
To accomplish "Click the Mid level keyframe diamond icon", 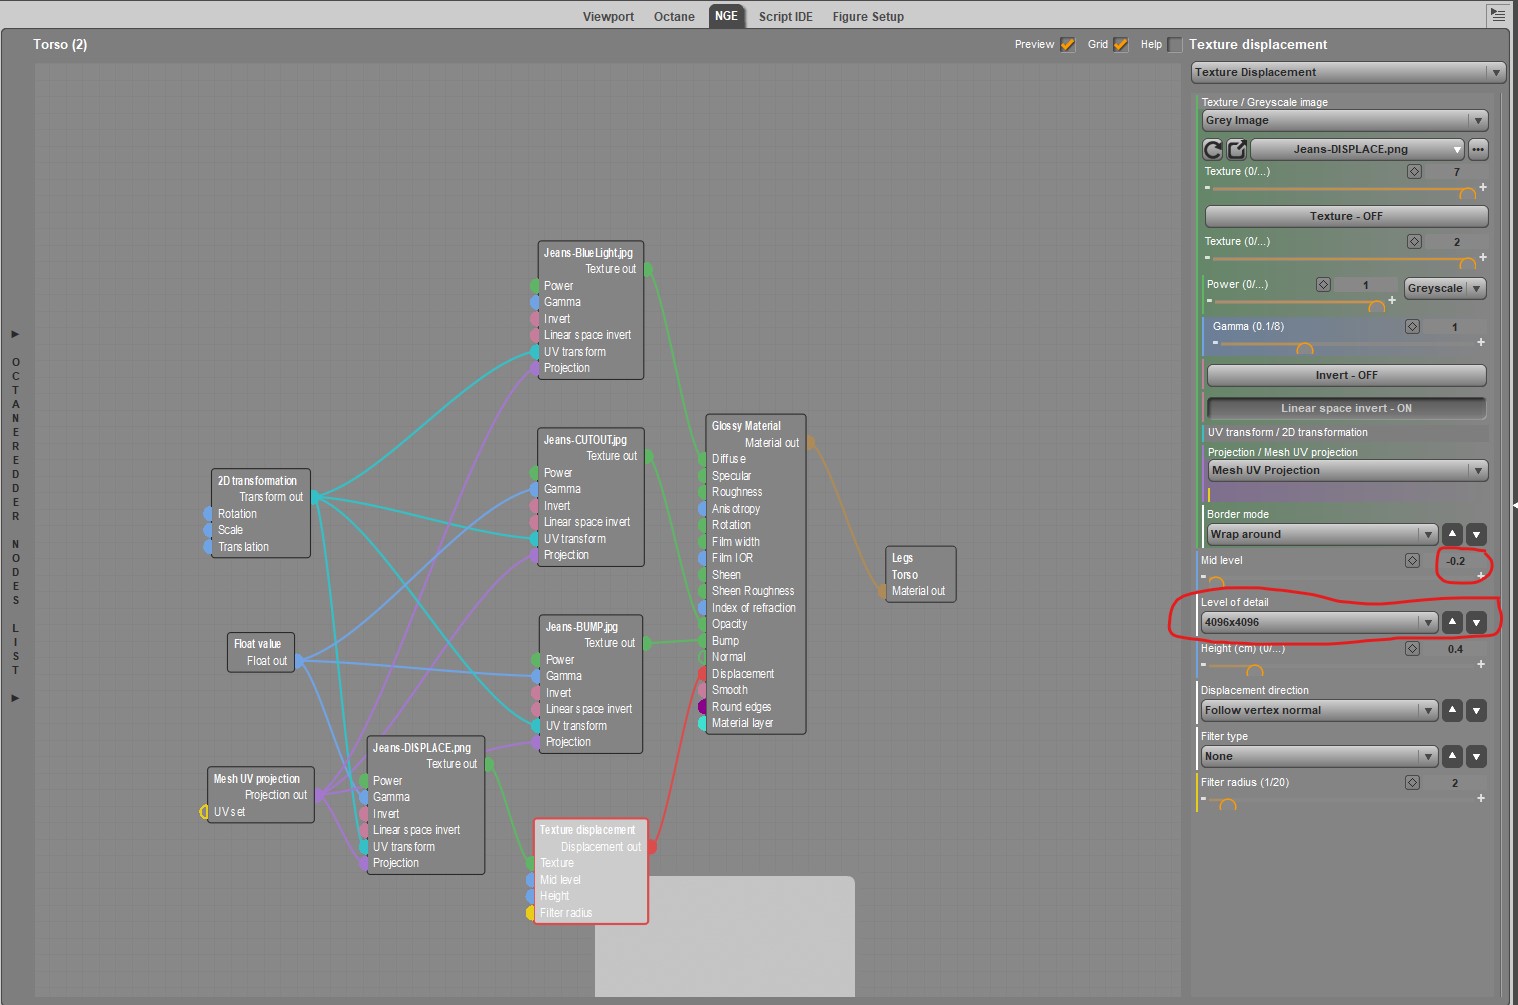I will [x=1412, y=560].
